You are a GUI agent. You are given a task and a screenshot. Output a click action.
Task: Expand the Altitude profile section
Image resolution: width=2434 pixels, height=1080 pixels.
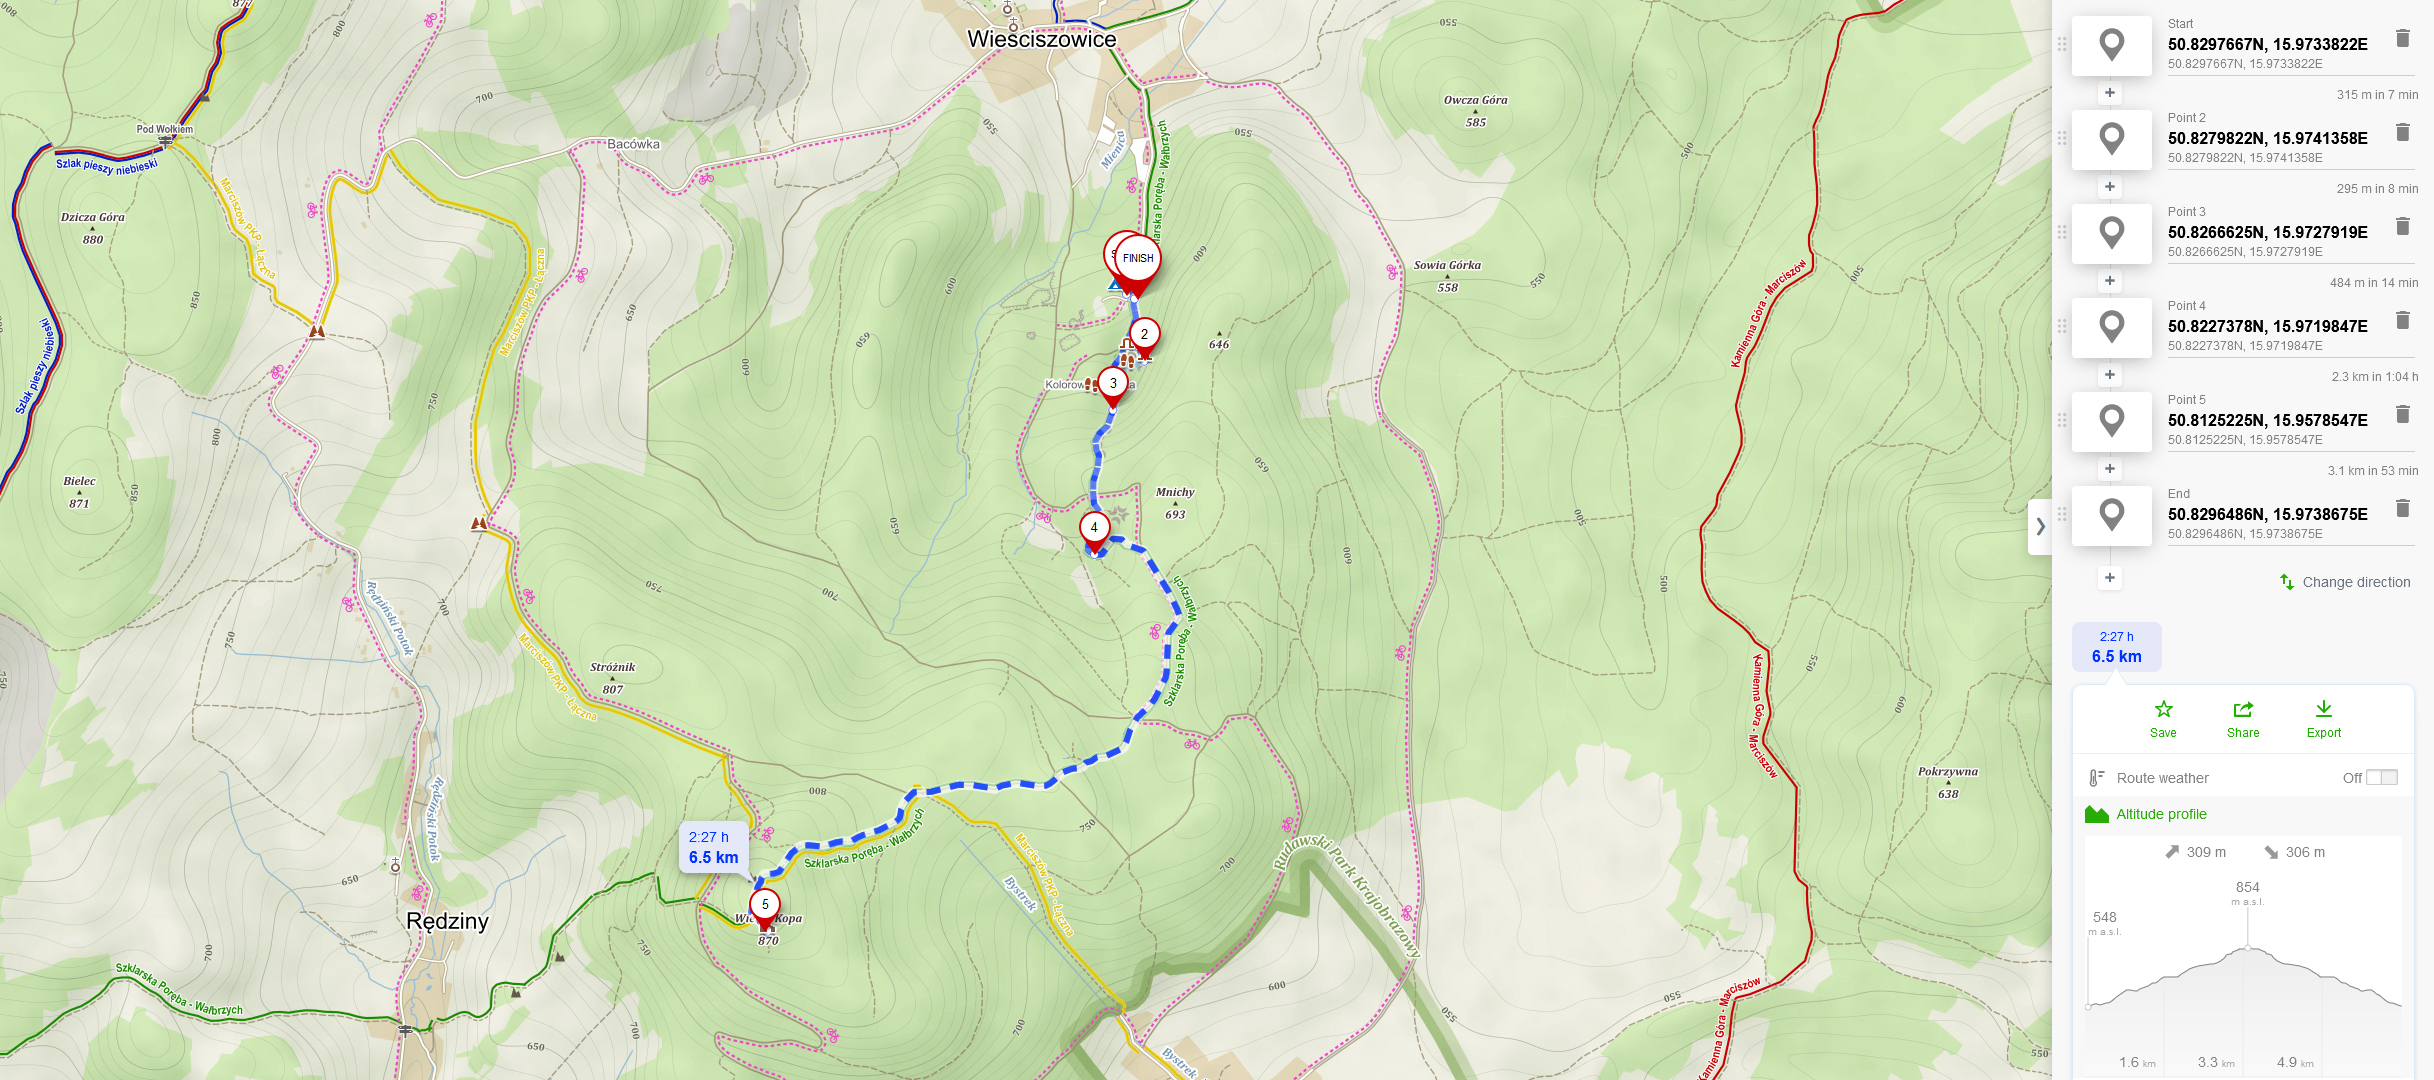(2160, 814)
